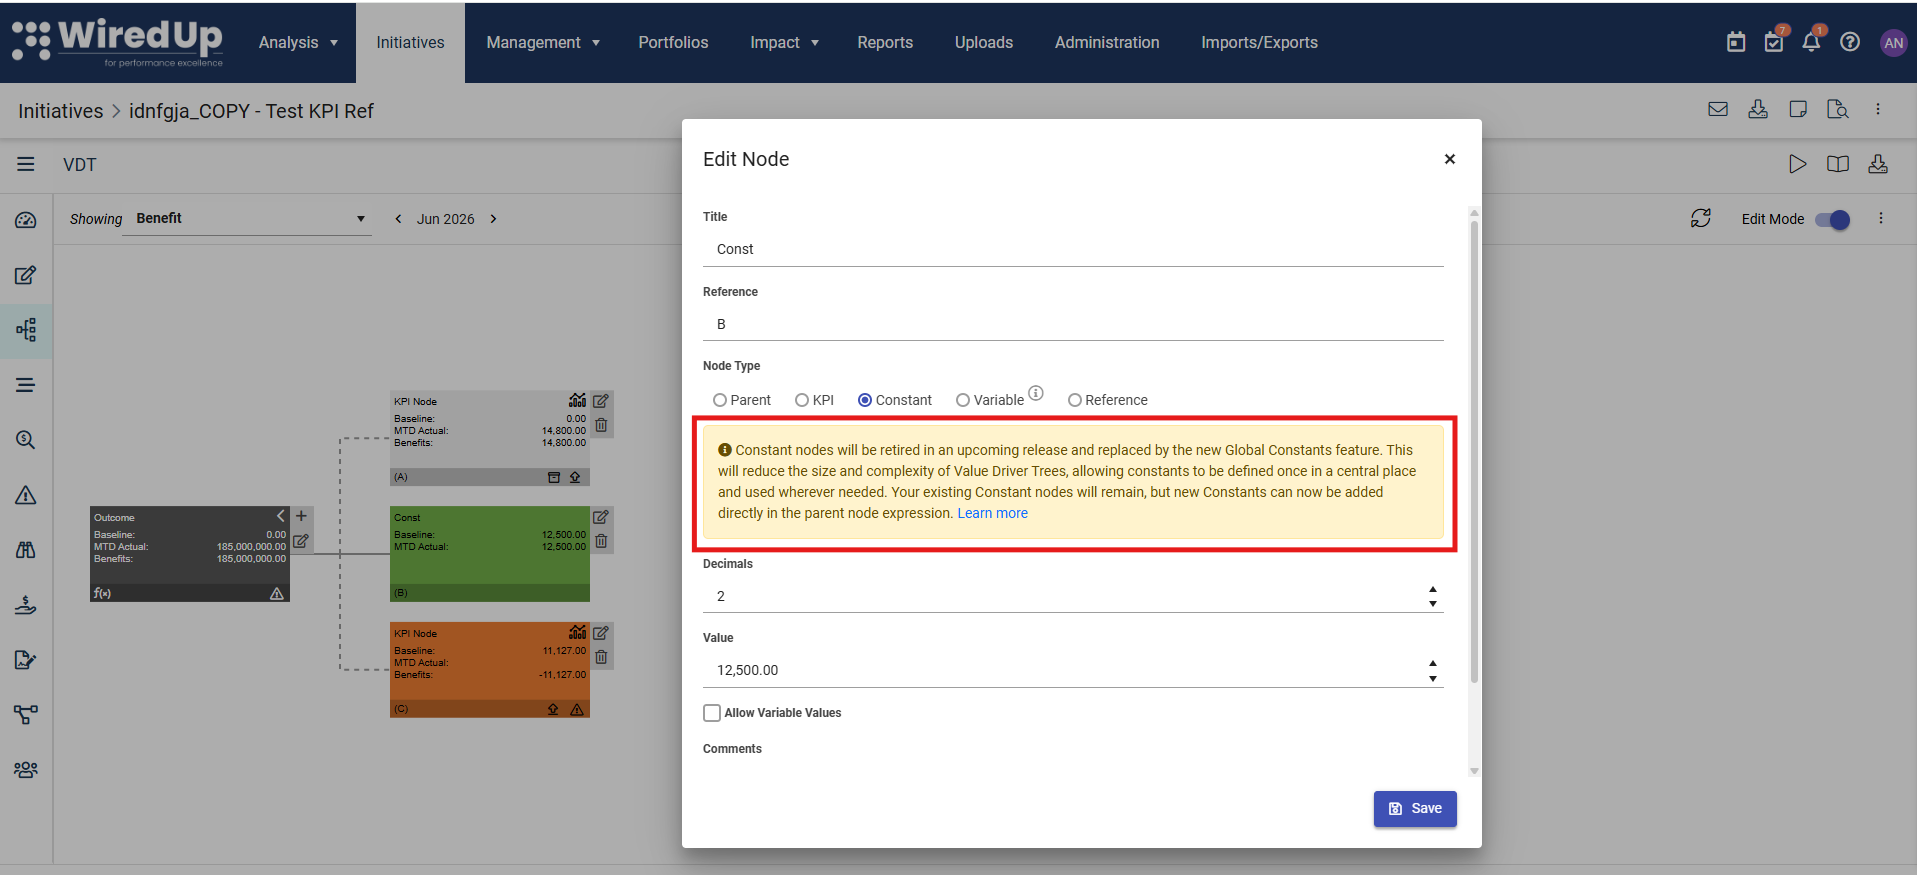Open the help question mark icon
Image resolution: width=1917 pixels, height=875 pixels.
pos(1850,42)
